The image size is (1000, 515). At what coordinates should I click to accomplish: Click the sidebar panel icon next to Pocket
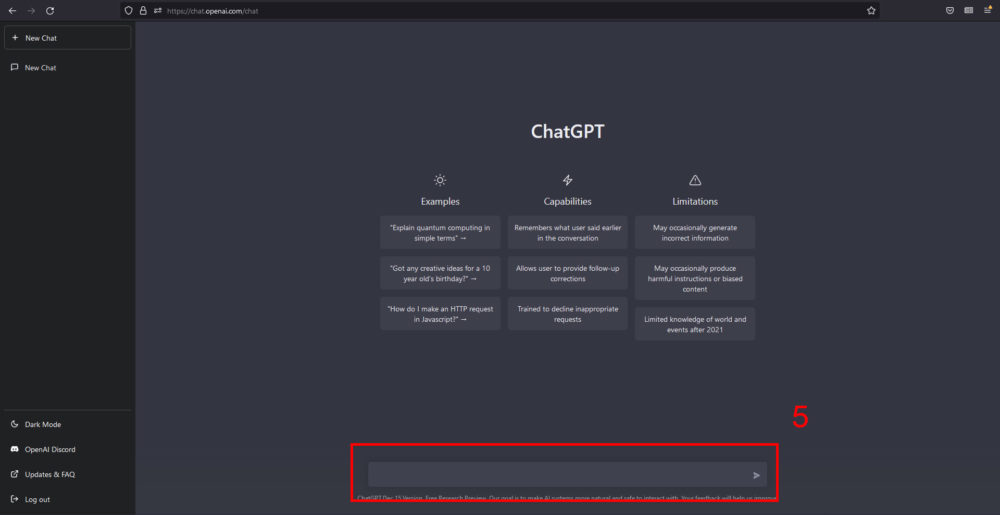[969, 11]
